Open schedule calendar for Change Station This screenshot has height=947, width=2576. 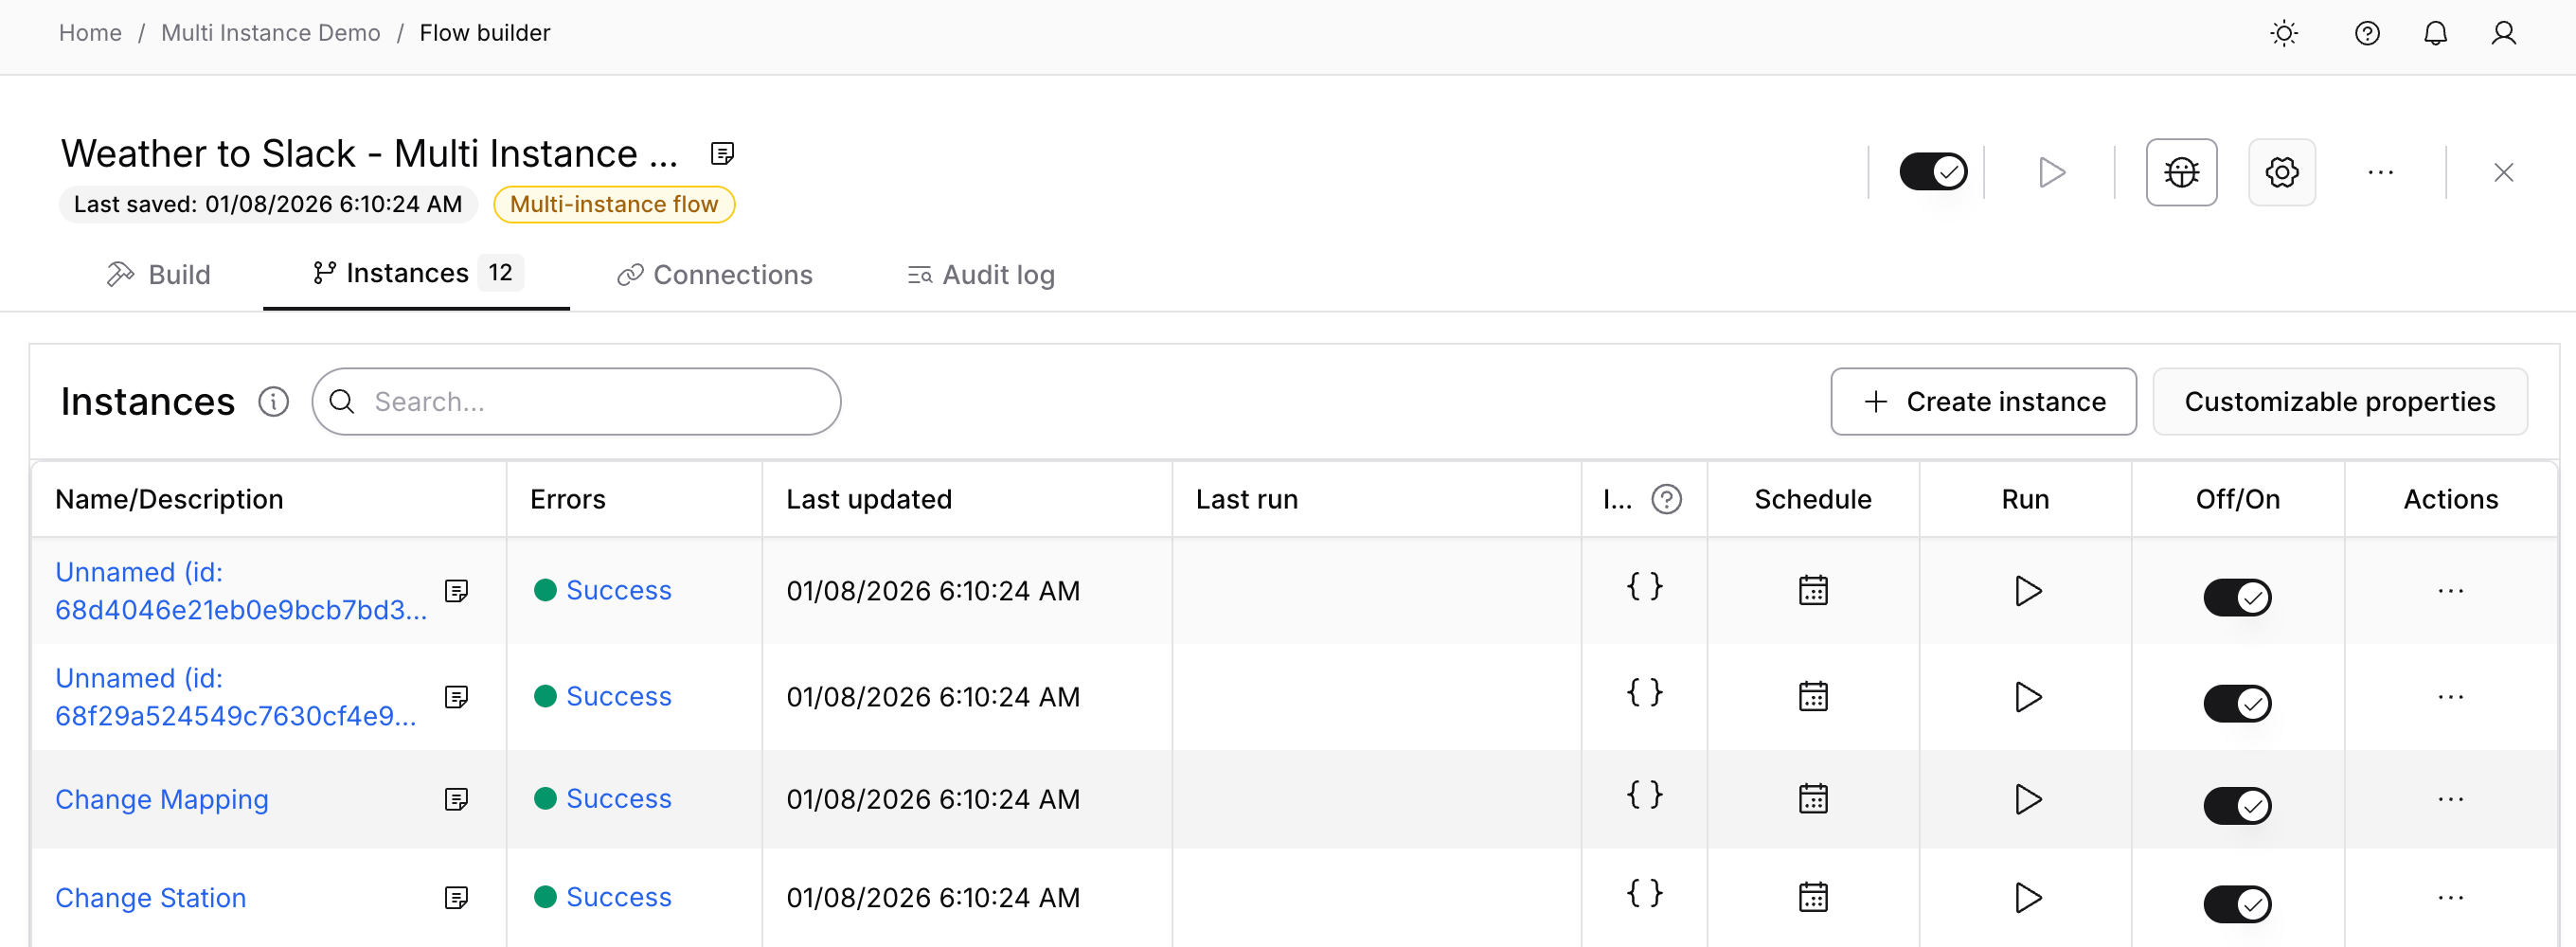pos(1812,897)
